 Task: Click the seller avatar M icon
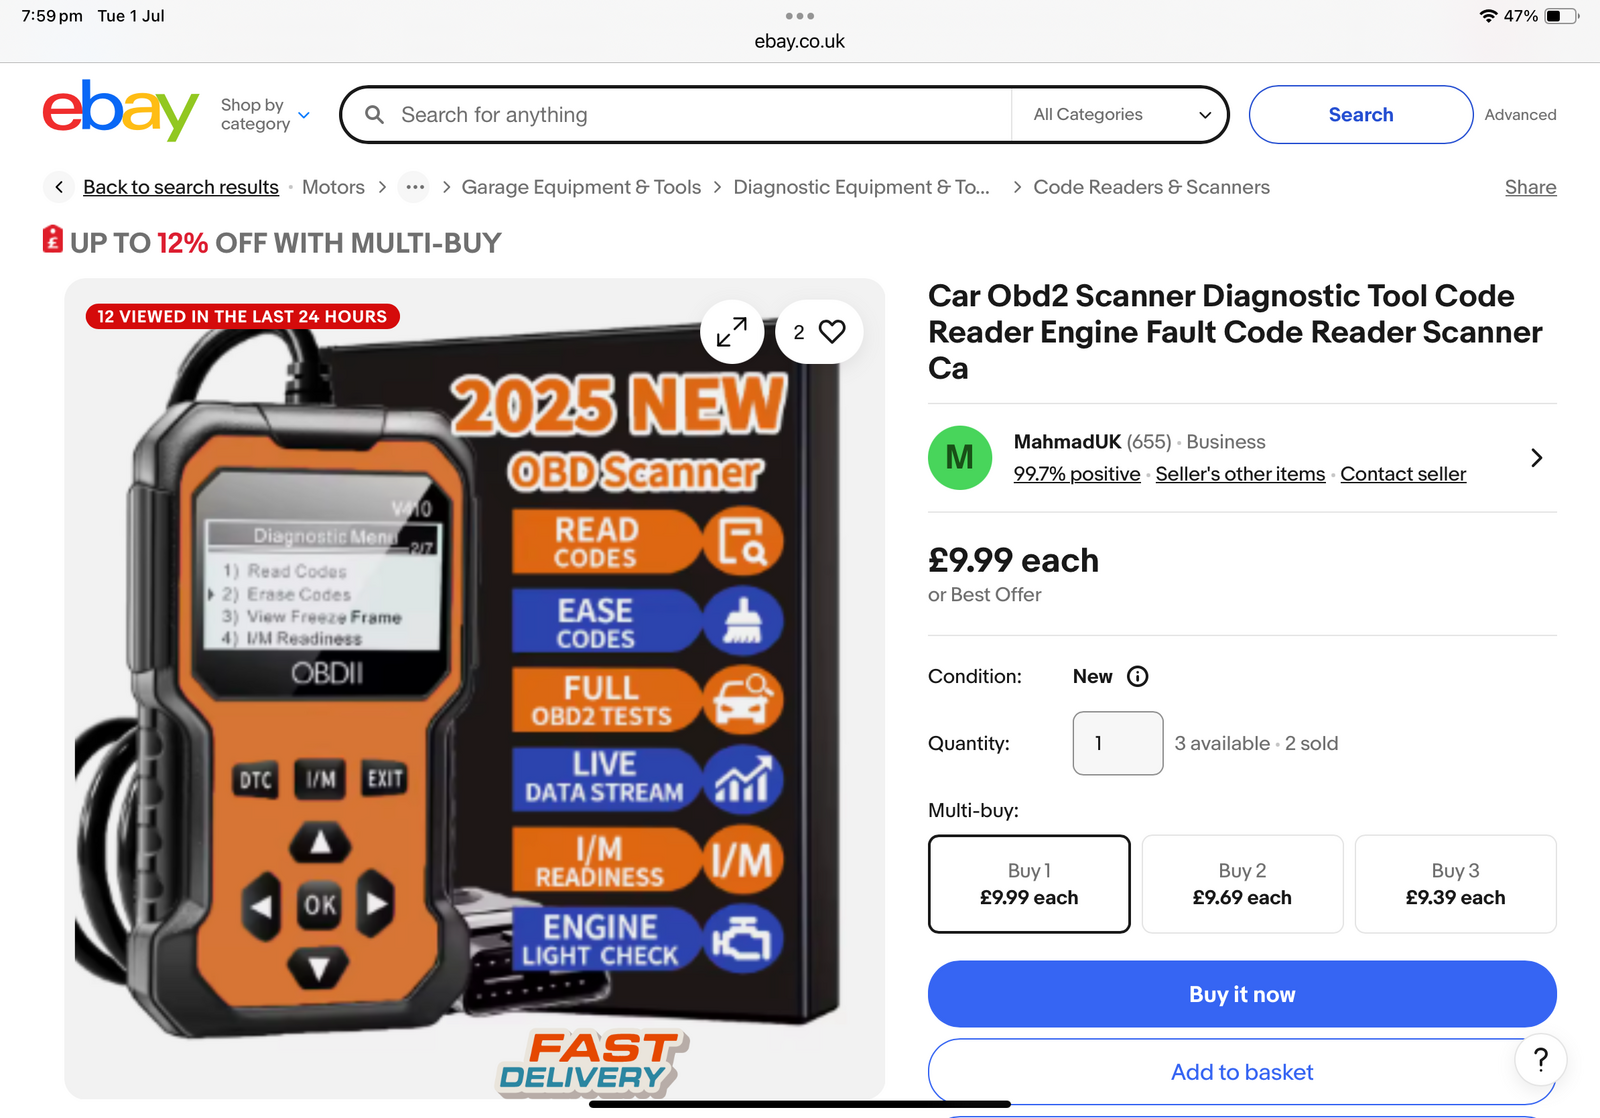click(960, 458)
